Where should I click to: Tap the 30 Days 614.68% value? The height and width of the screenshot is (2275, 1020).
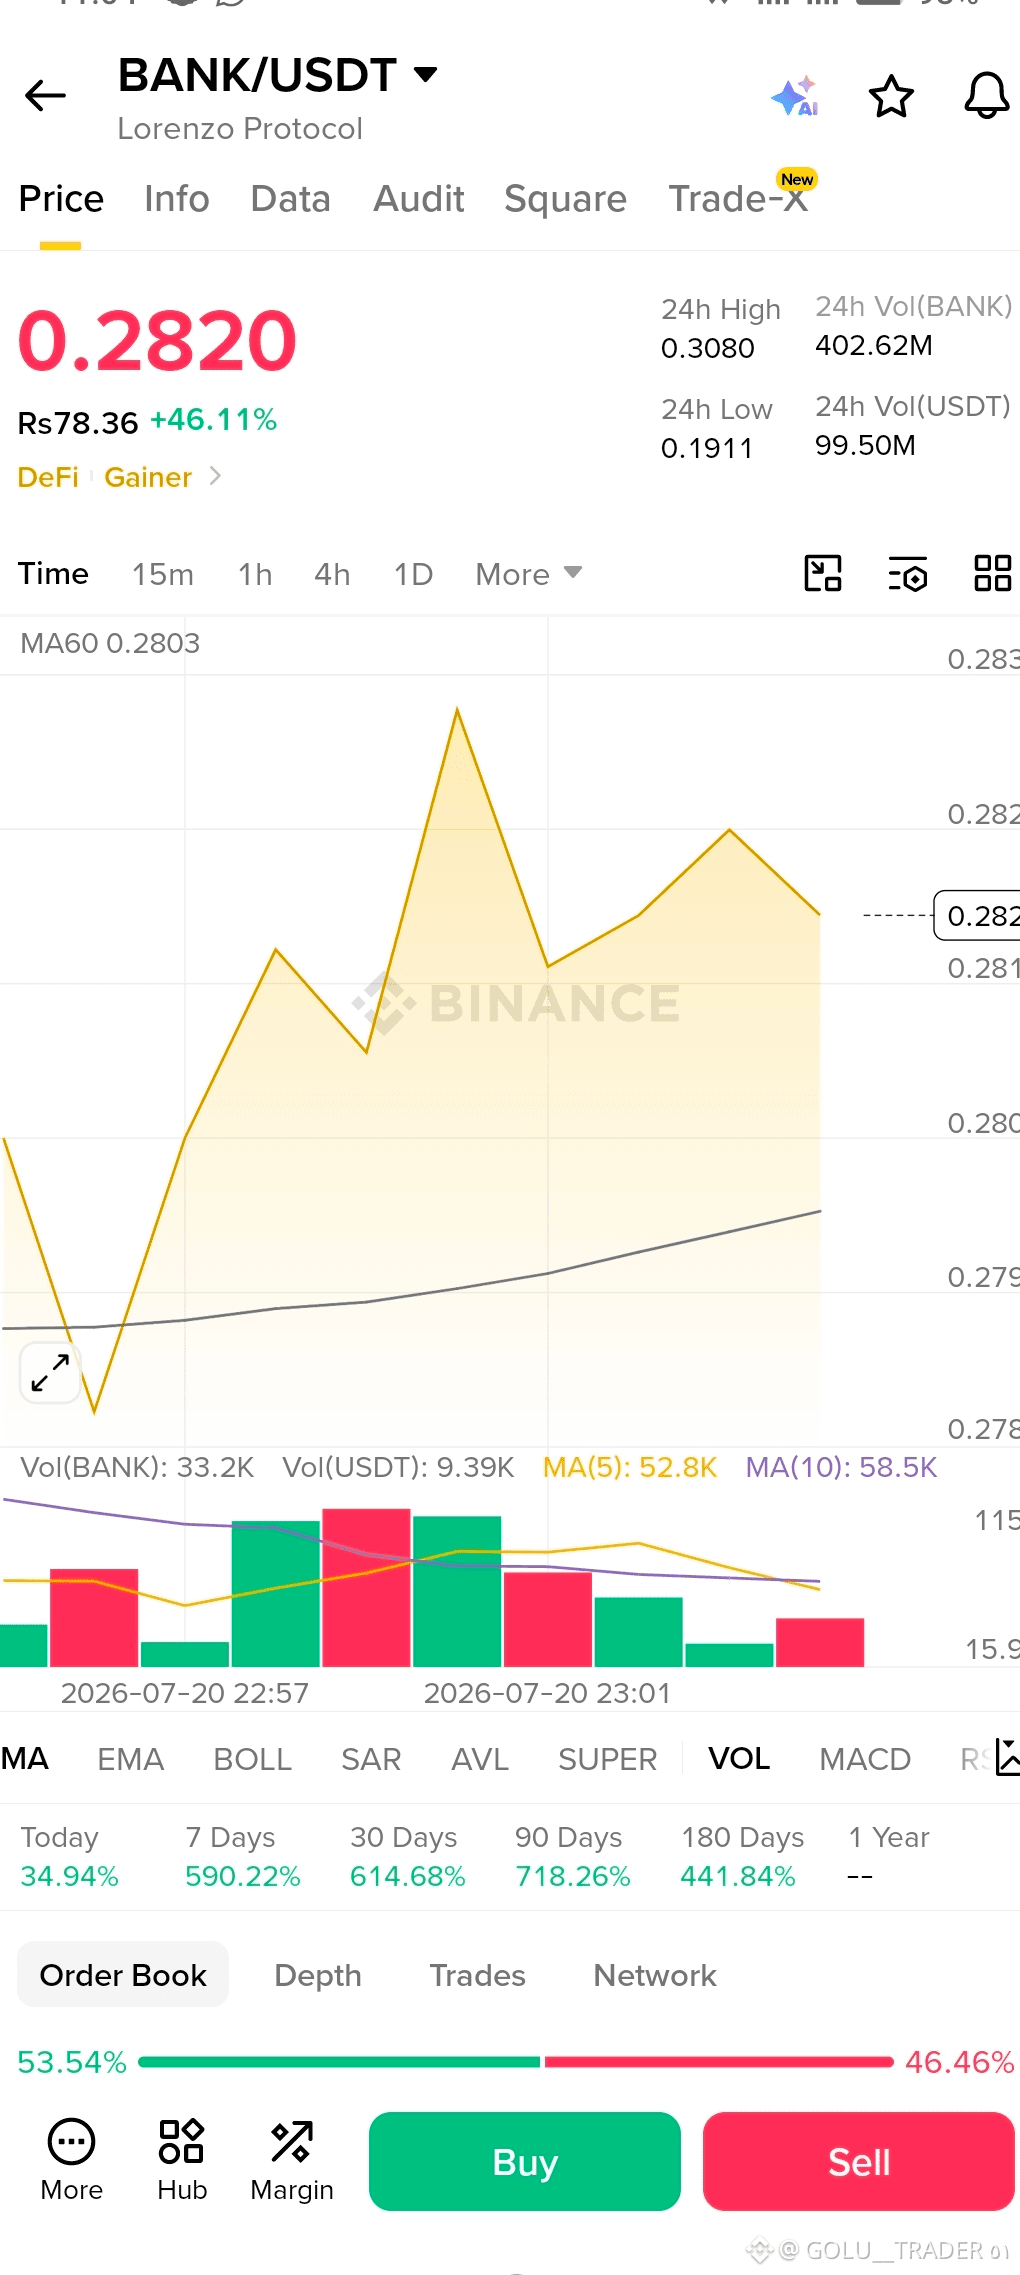click(x=408, y=1876)
